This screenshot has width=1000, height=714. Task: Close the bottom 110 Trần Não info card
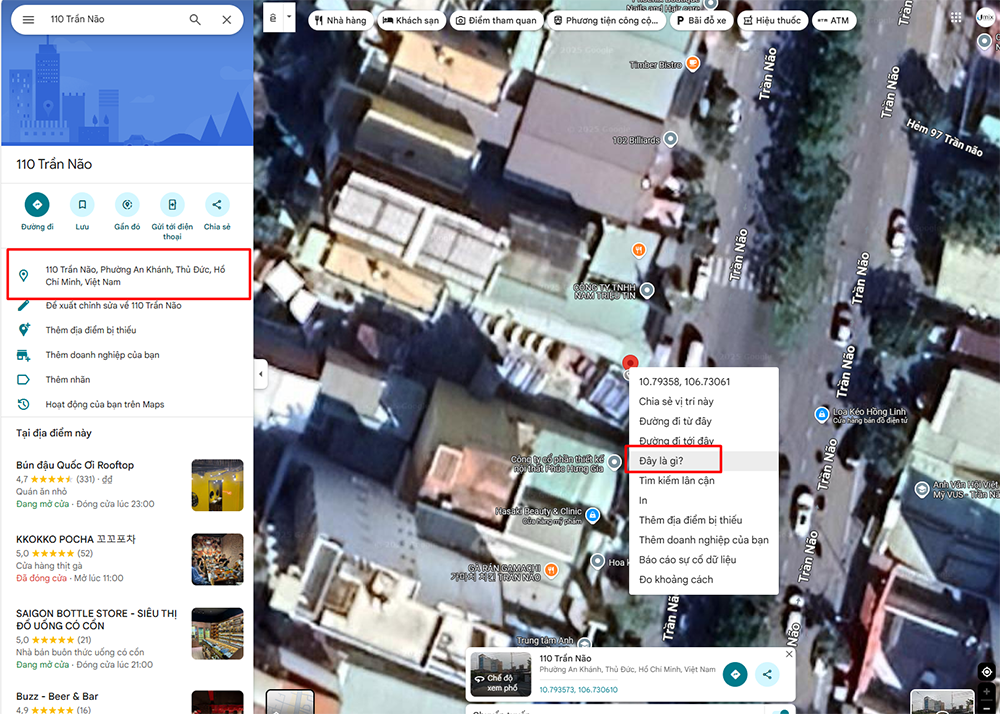pyautogui.click(x=789, y=654)
